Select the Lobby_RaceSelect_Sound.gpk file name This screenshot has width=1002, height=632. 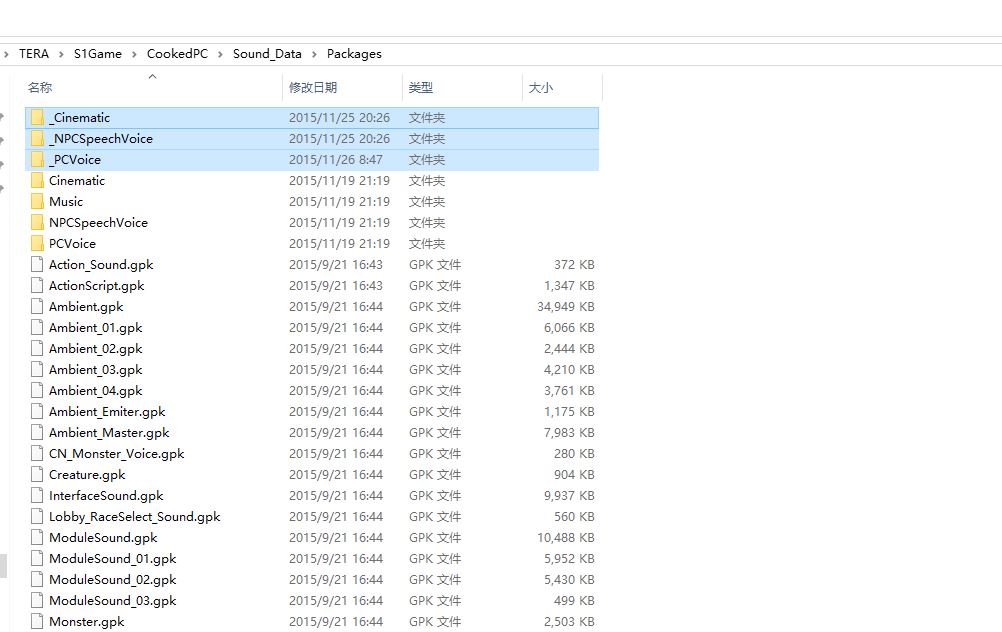tap(134, 517)
